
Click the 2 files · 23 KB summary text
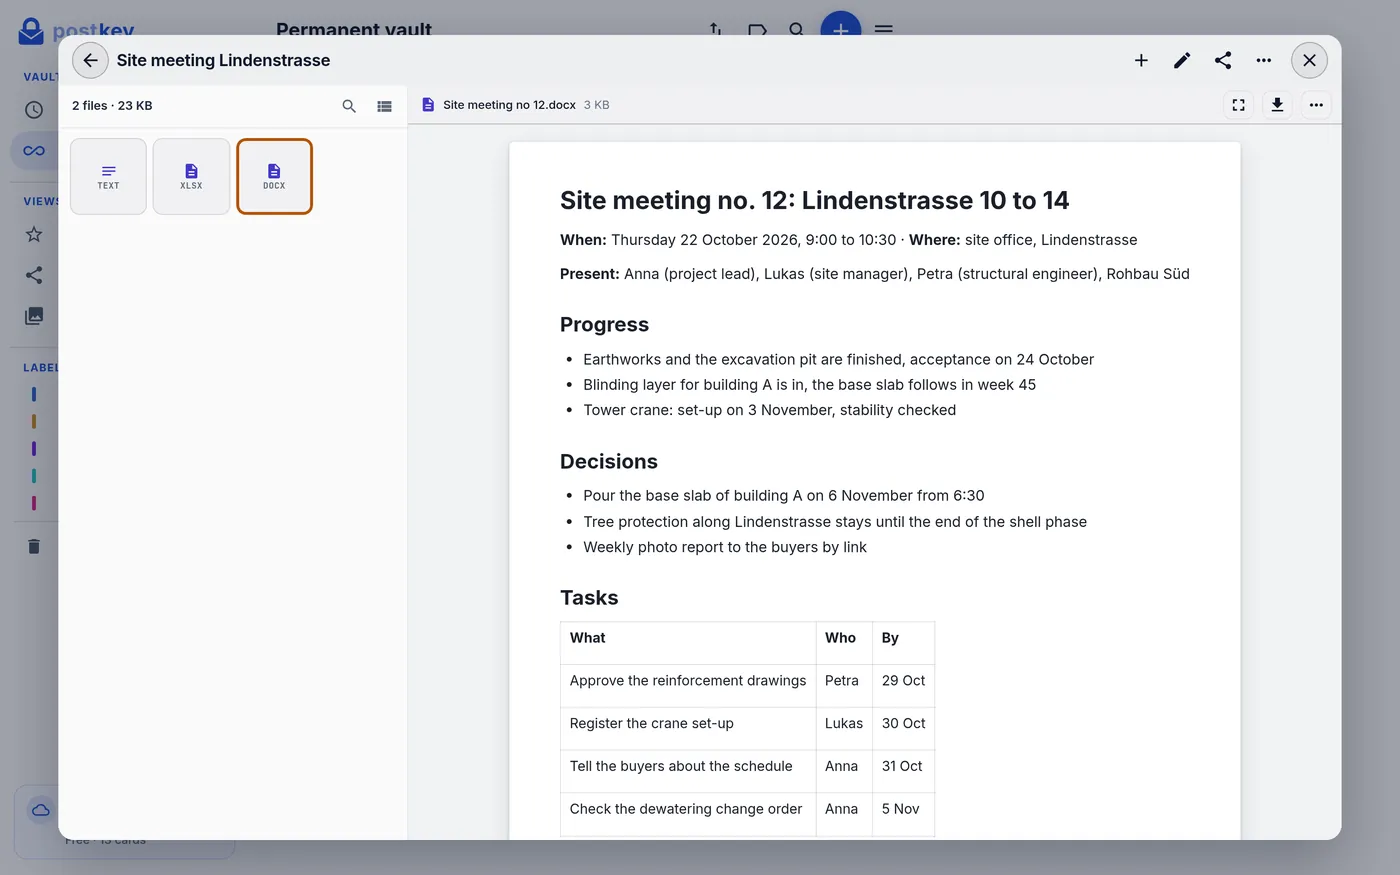[x=112, y=105]
